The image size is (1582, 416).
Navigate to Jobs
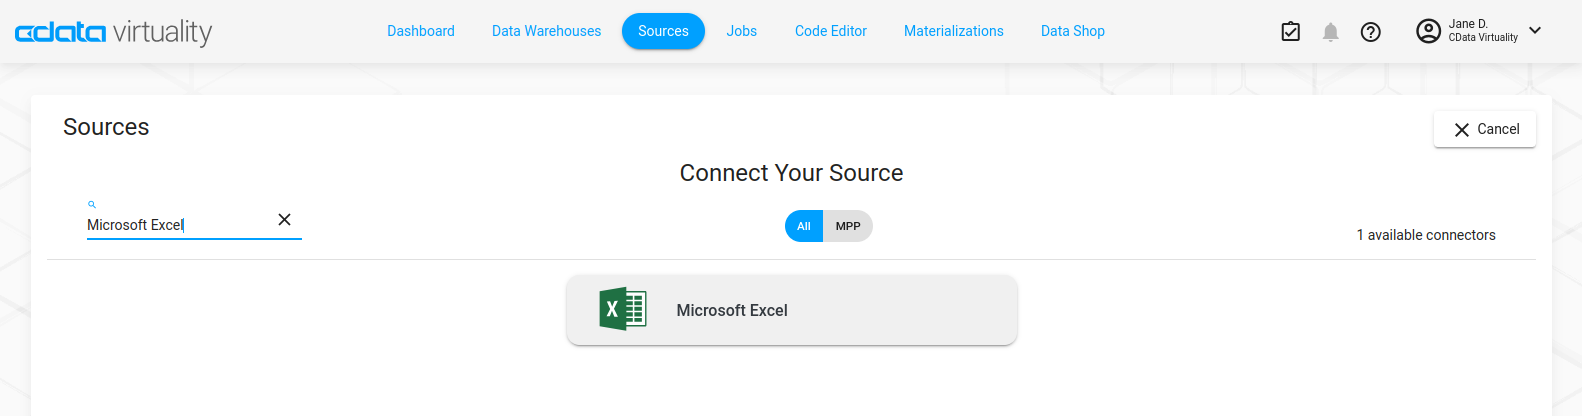click(x=741, y=31)
